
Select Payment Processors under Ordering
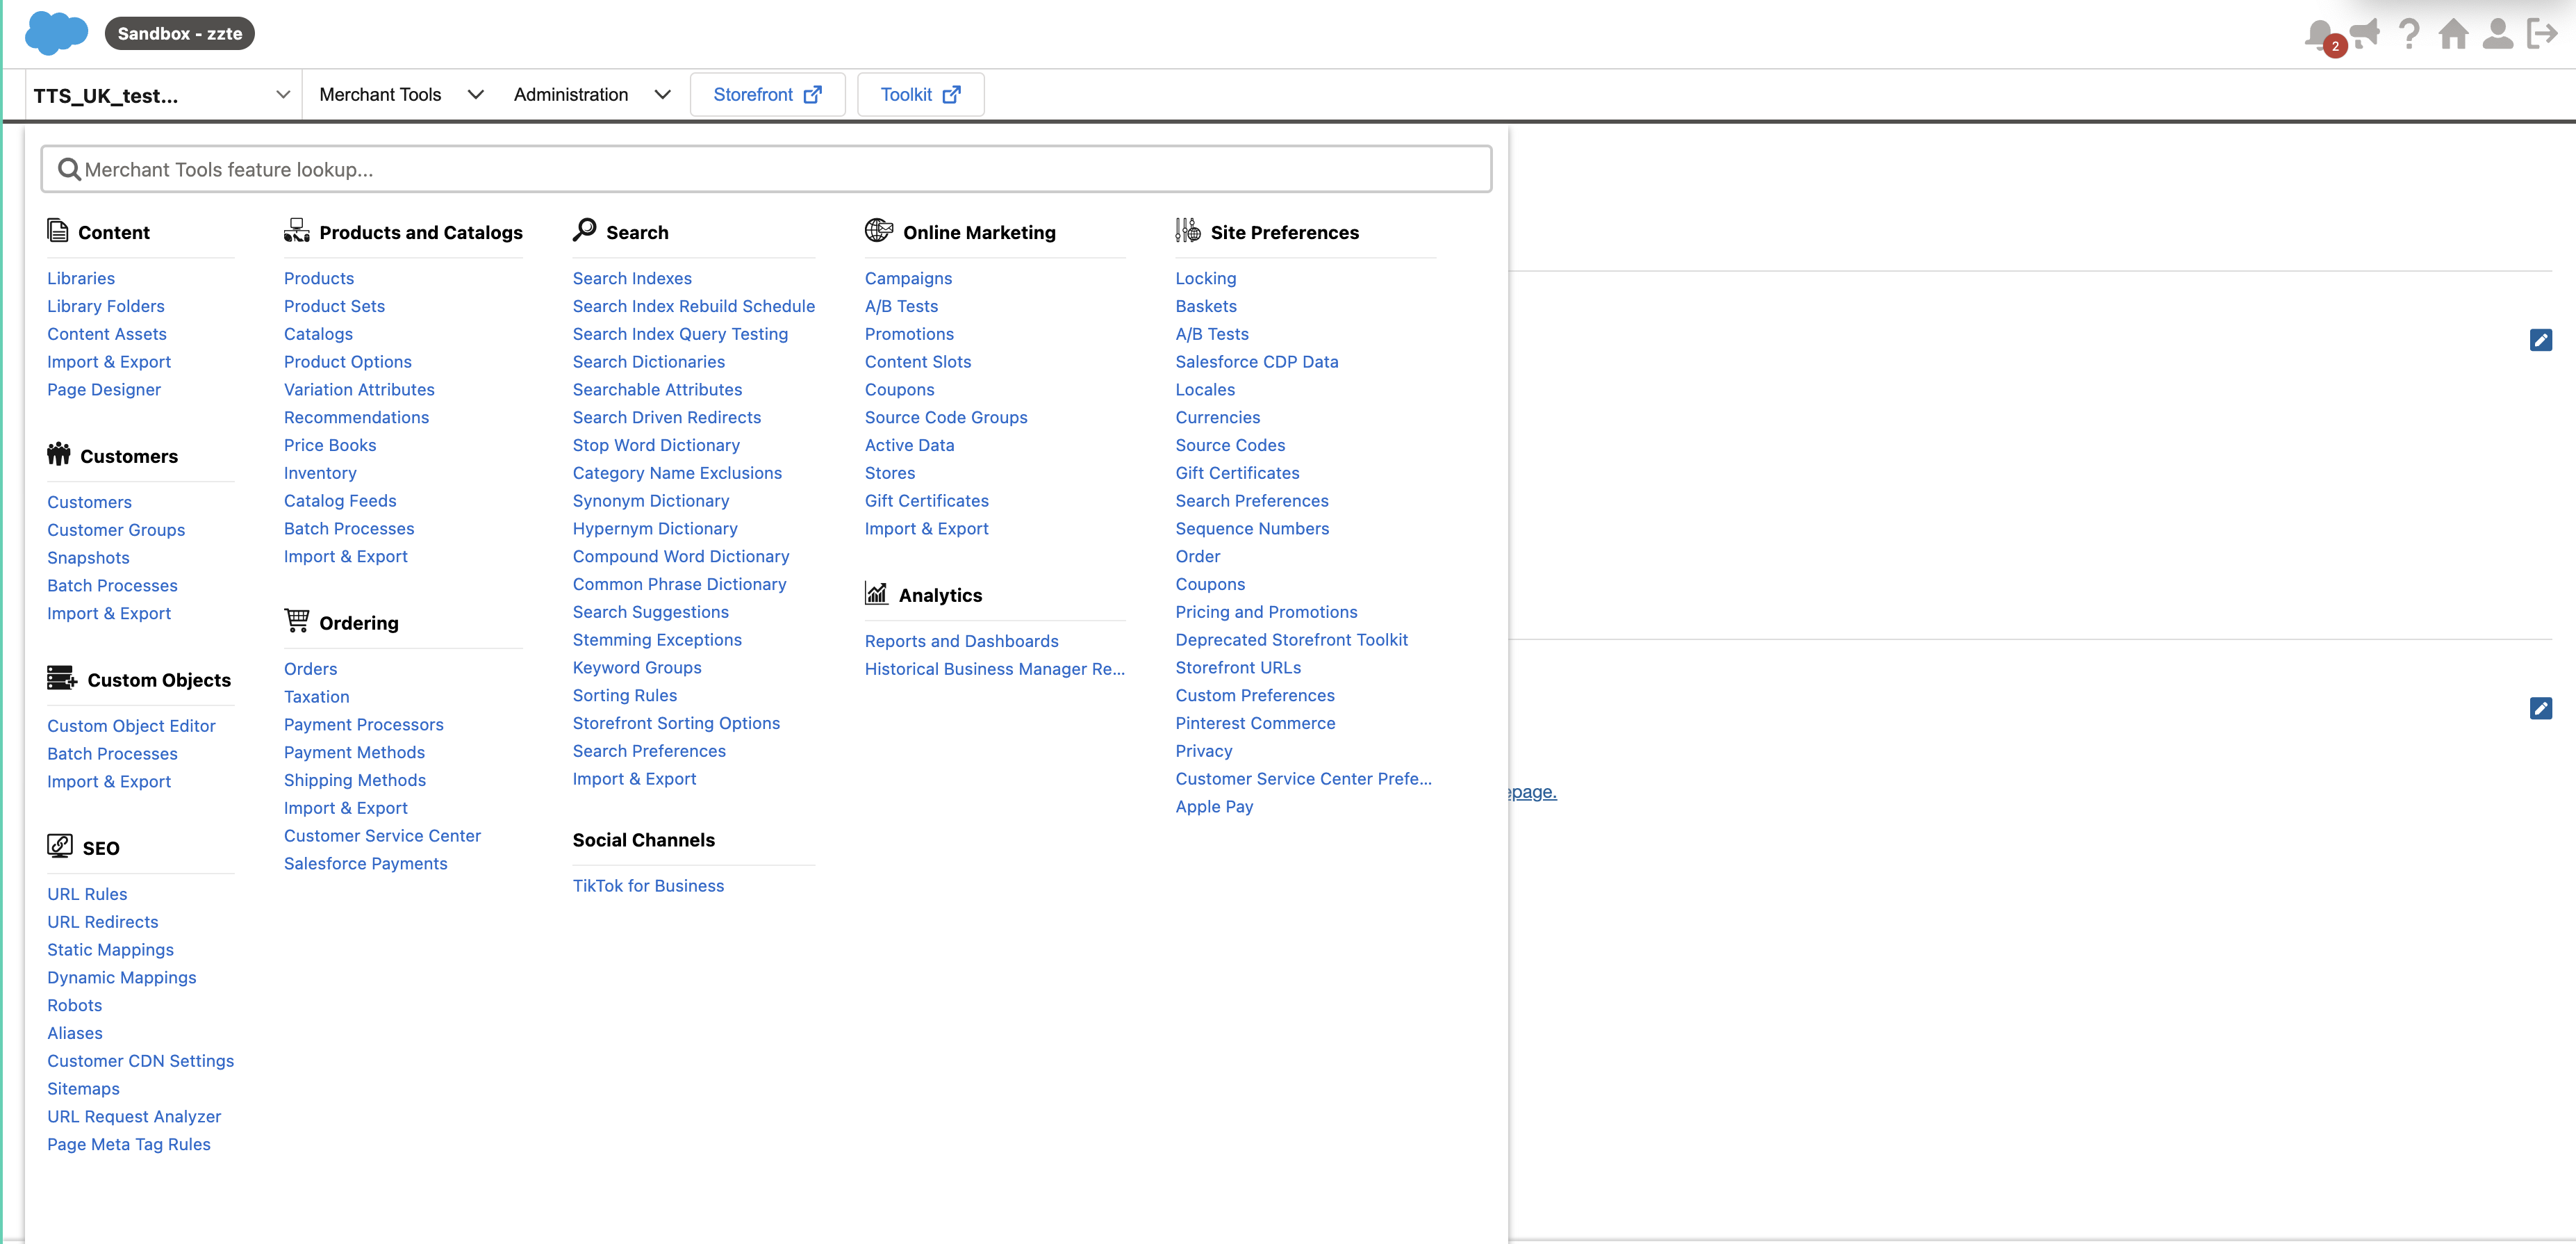[x=363, y=724]
